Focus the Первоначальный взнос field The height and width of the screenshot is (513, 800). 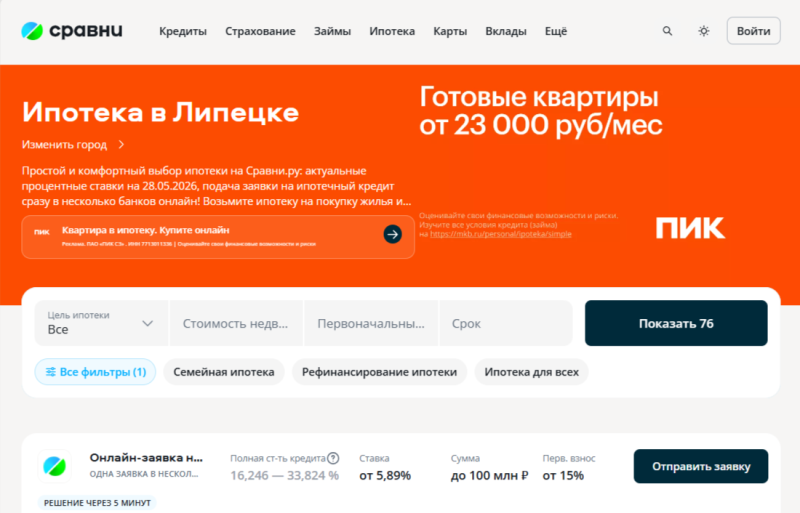coord(371,323)
